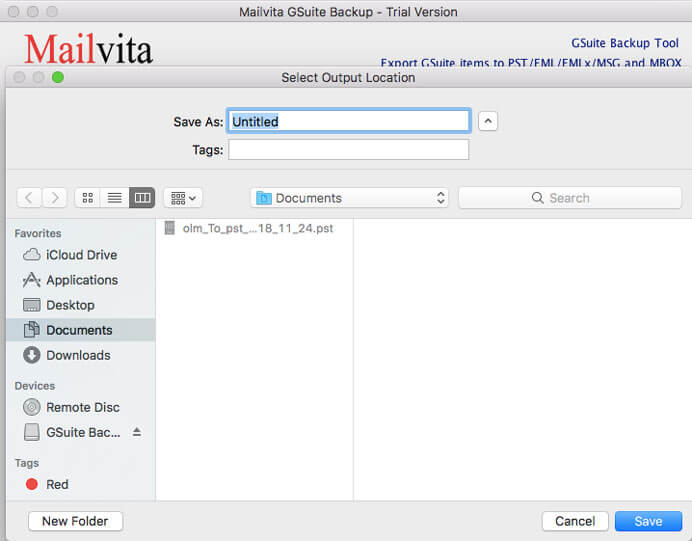
Task: Select Remote Disc under Devices
Action: click(x=82, y=407)
